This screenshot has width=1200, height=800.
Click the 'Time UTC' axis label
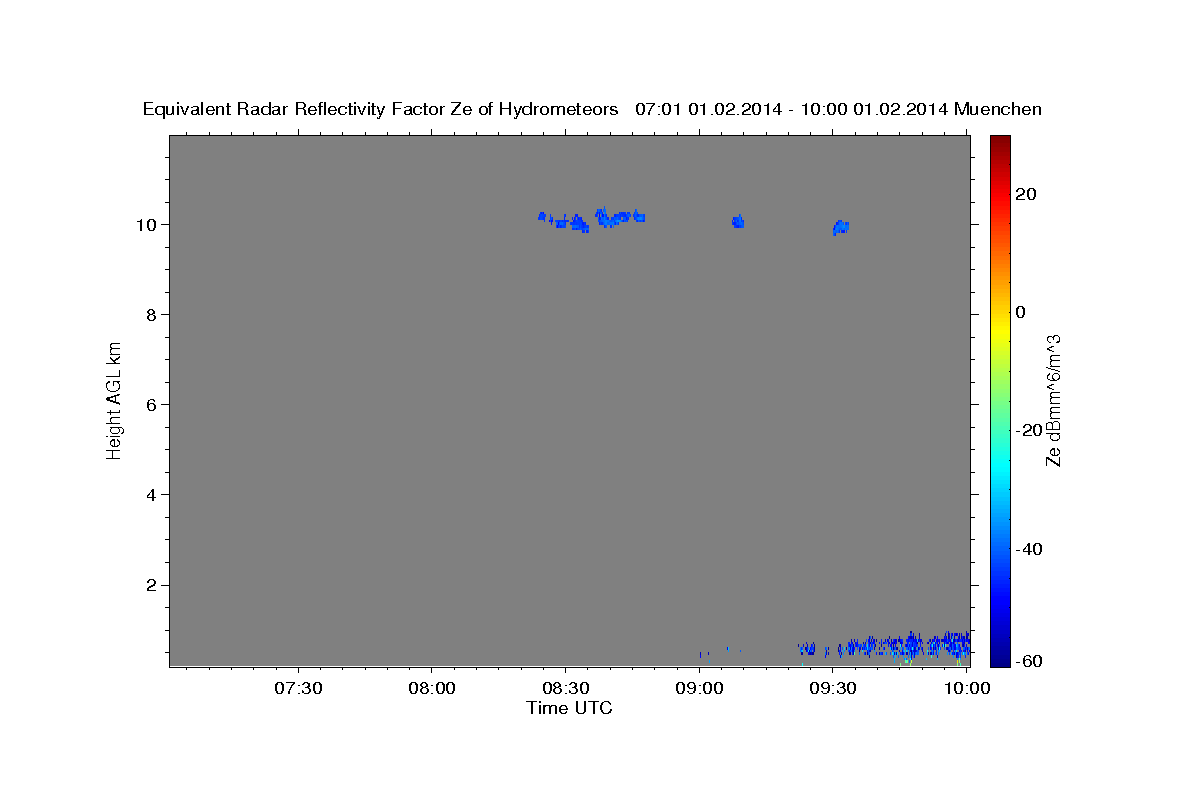pyautogui.click(x=569, y=708)
